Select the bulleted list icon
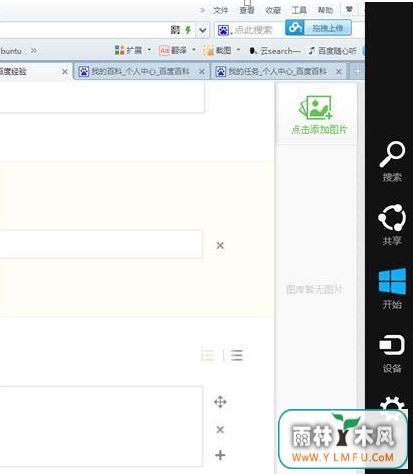This screenshot has height=474, width=413. pyautogui.click(x=237, y=355)
